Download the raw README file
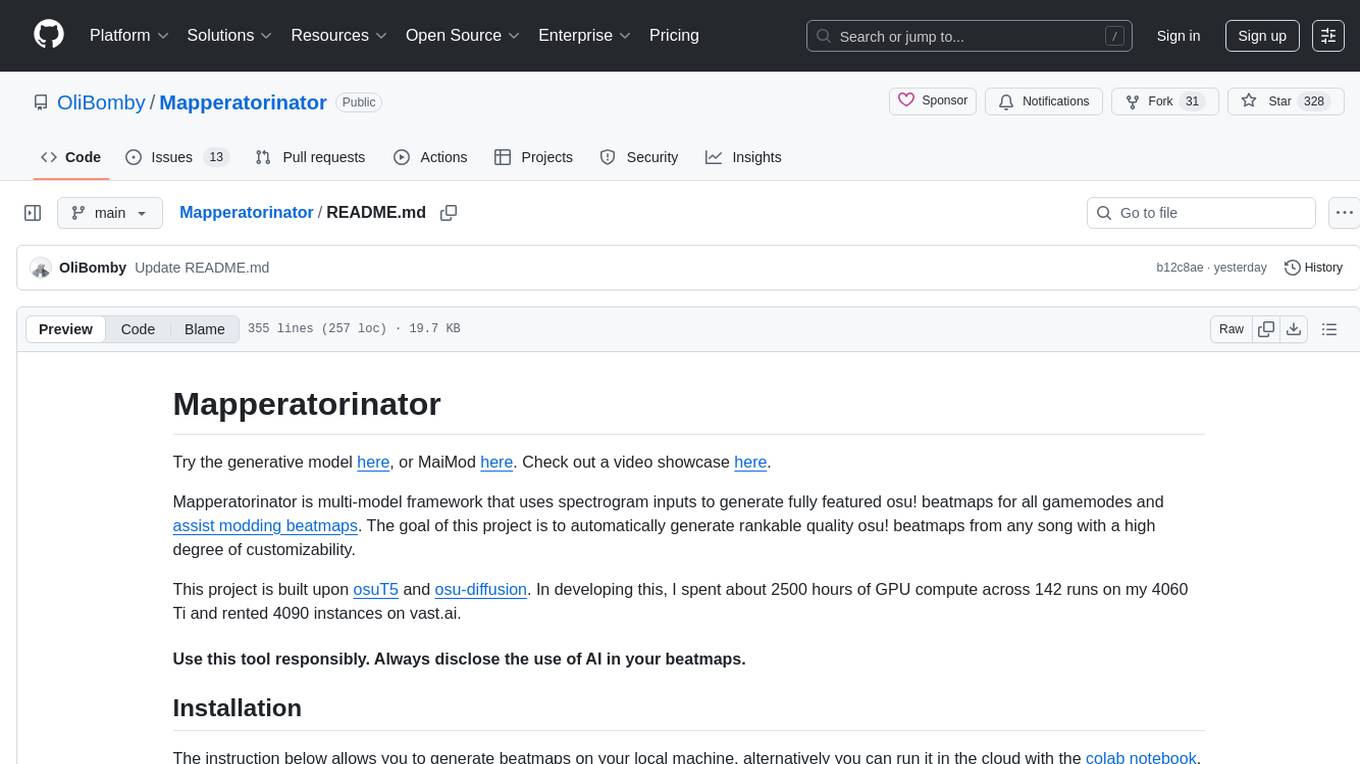Screen dimensions: 1360x764 click(x=1293, y=329)
